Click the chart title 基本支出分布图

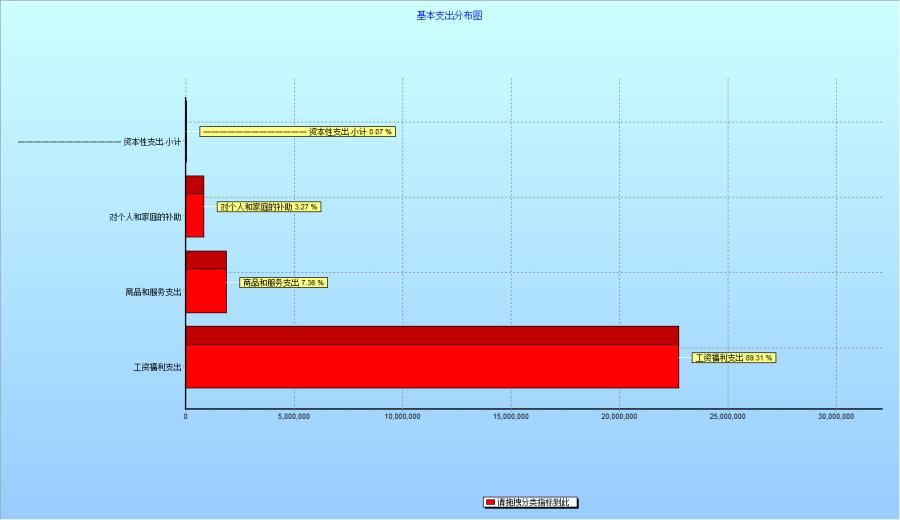click(449, 16)
